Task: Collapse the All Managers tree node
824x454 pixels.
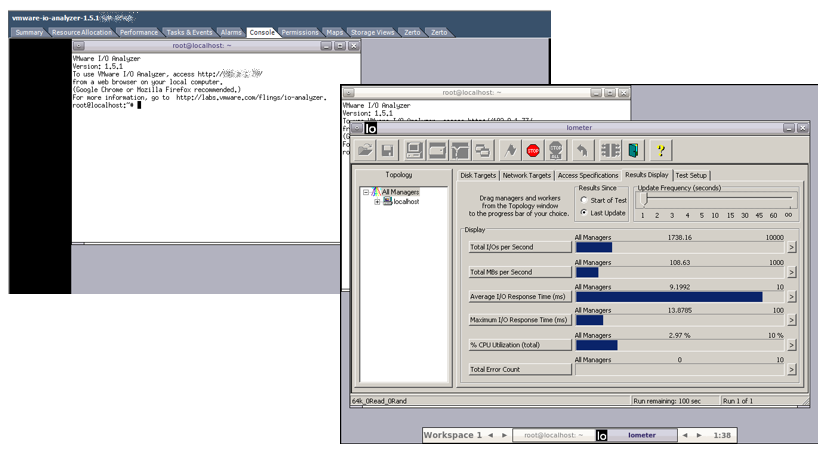Action: 367,192
